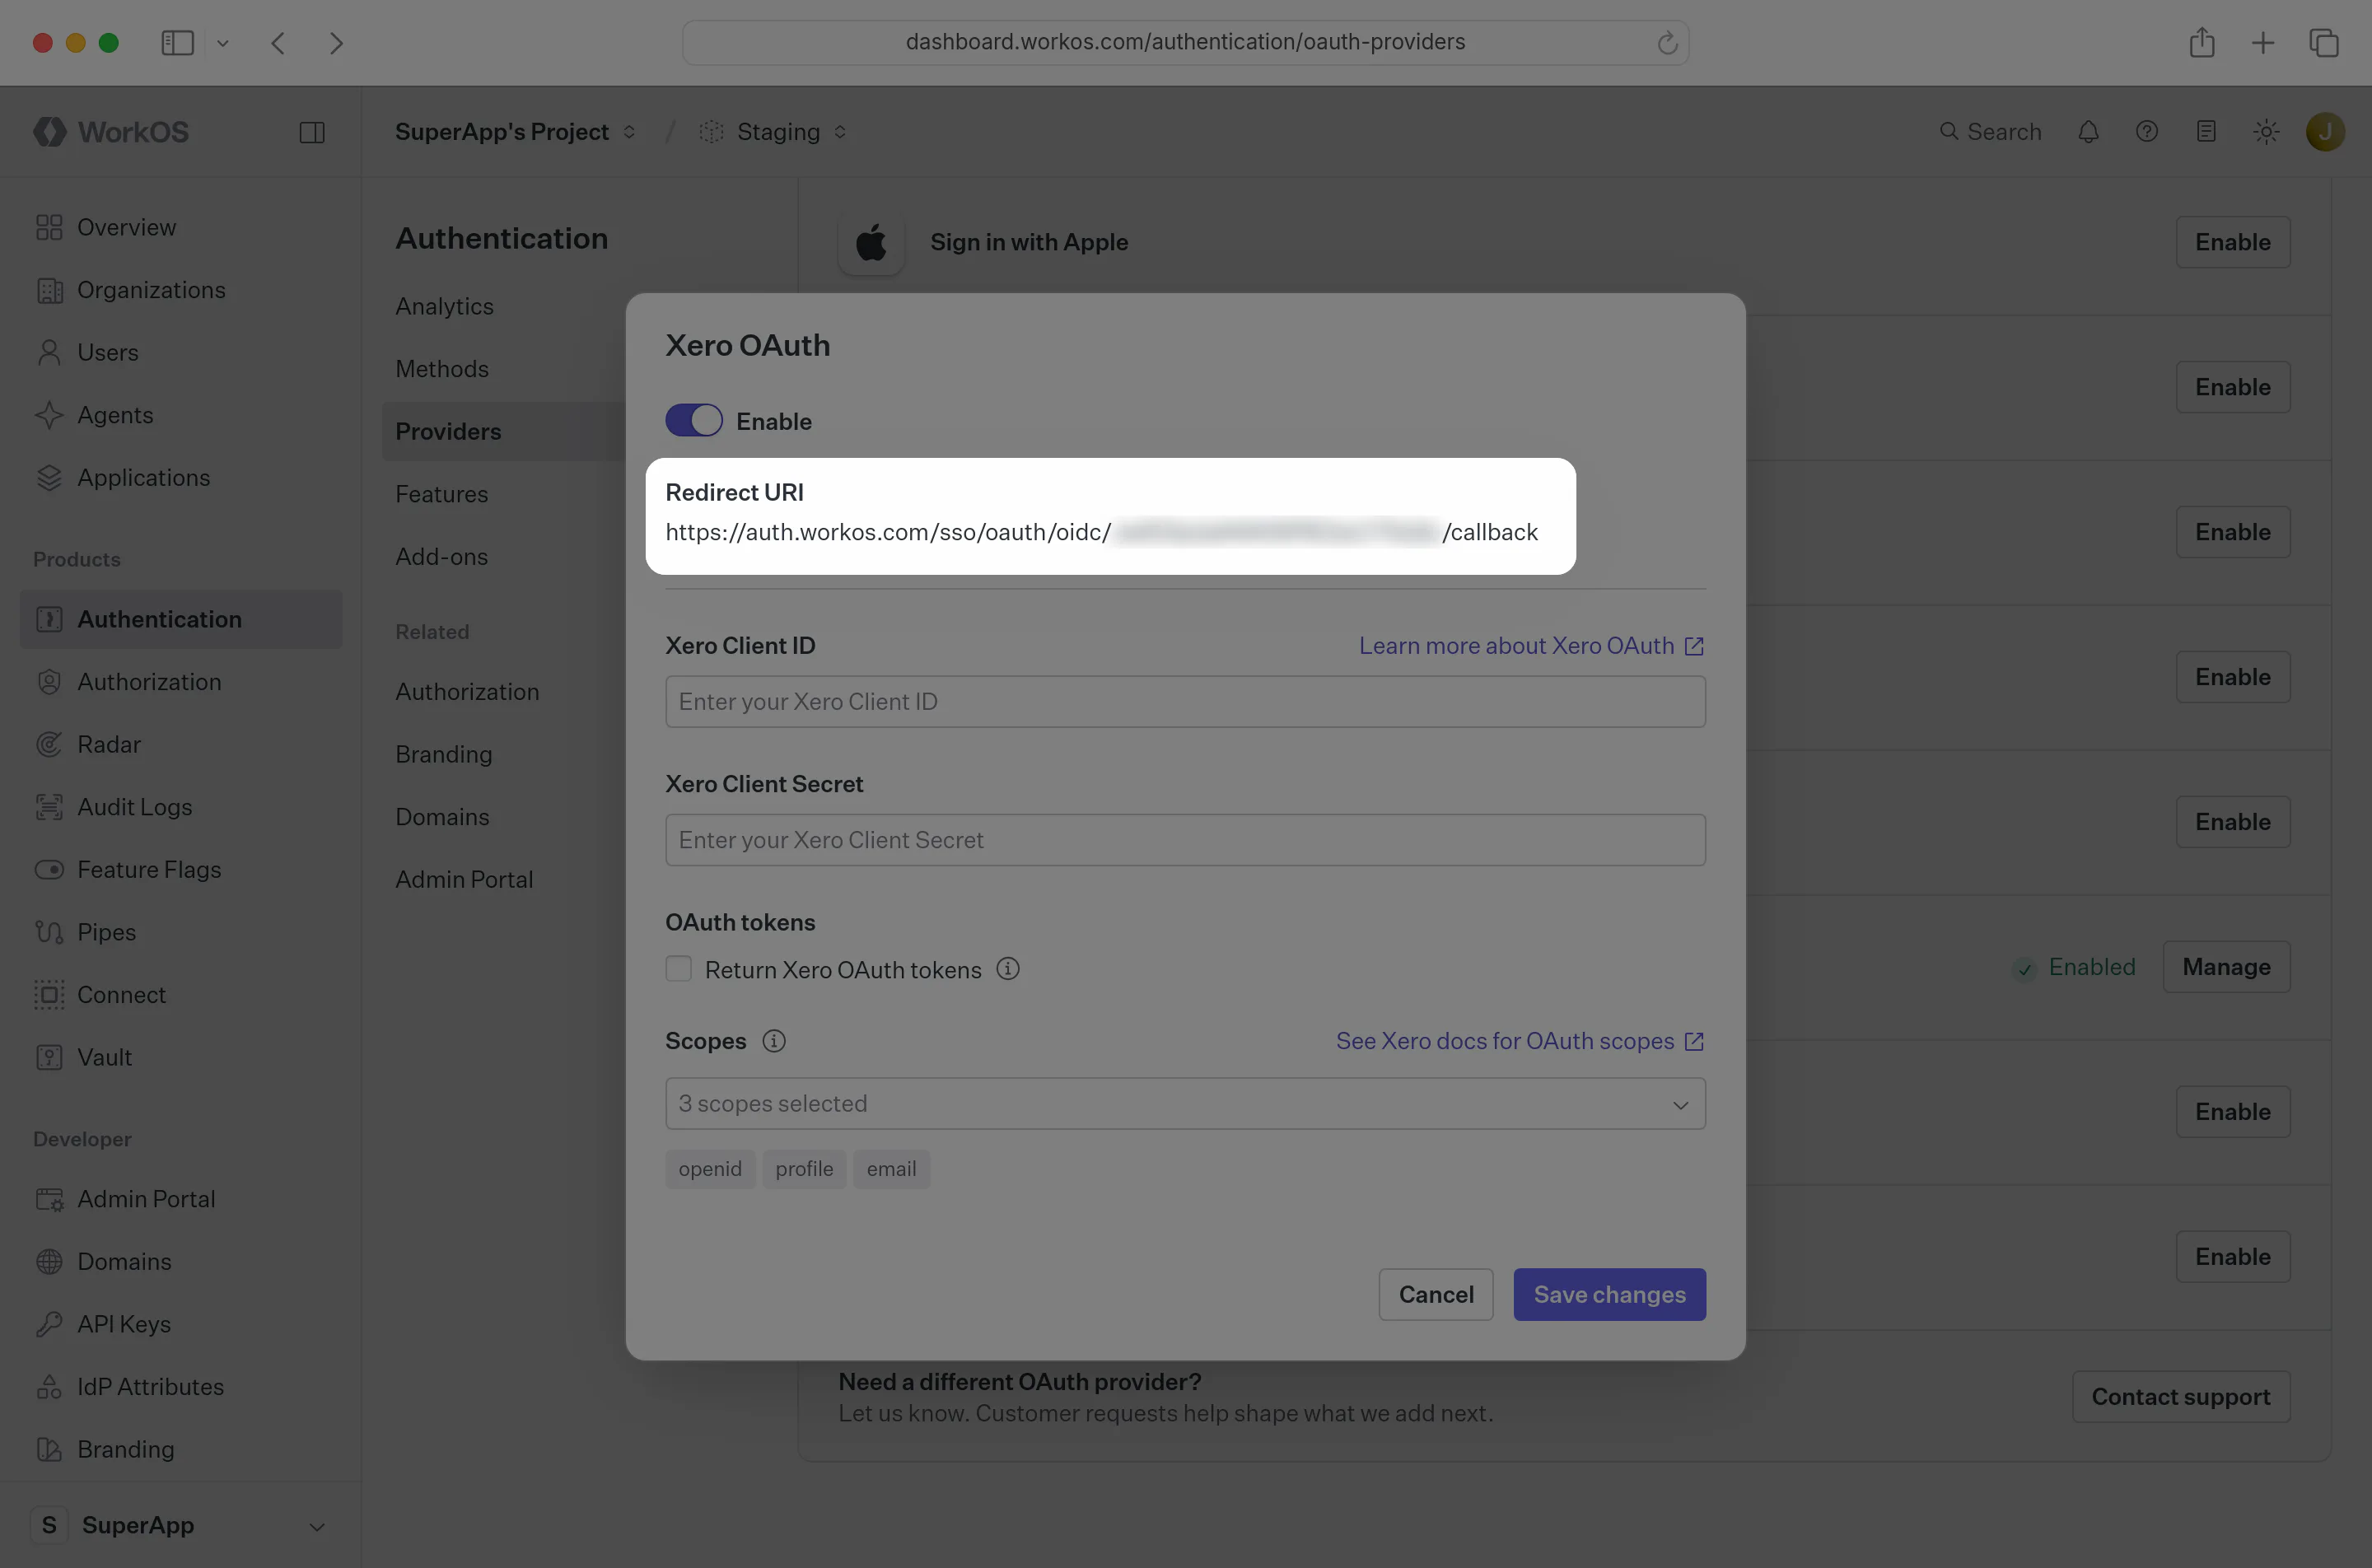Click the Xero Client ID field
Screen dimensions: 2372x1568
coord(1185,702)
